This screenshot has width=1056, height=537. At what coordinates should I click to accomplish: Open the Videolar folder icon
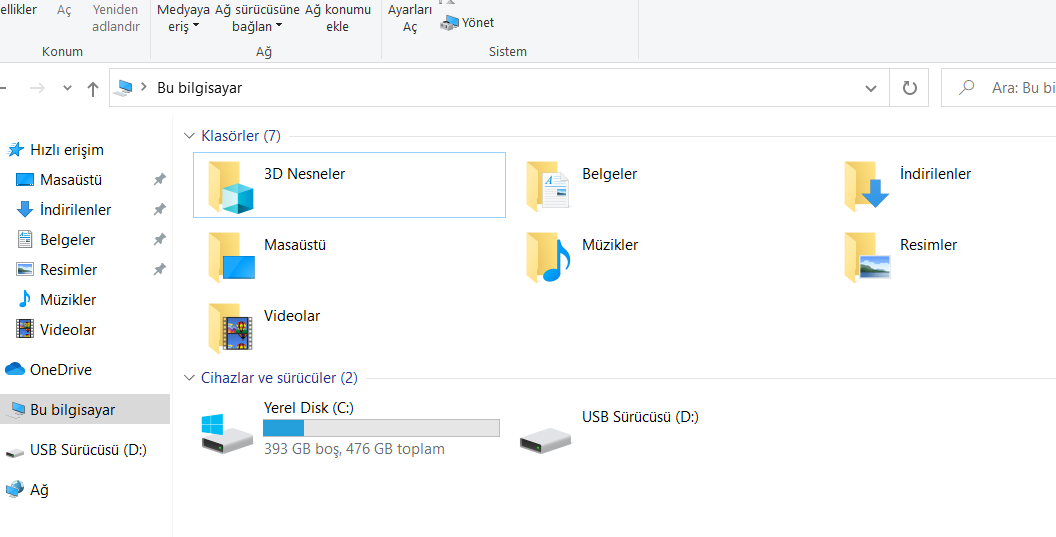(x=231, y=328)
